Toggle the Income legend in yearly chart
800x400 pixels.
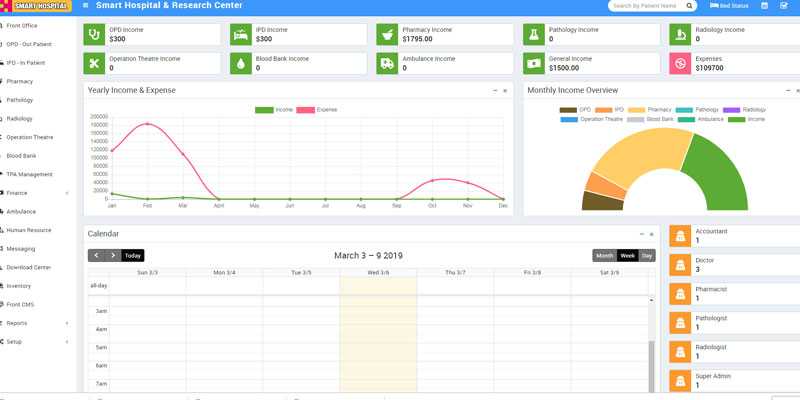[x=274, y=109]
